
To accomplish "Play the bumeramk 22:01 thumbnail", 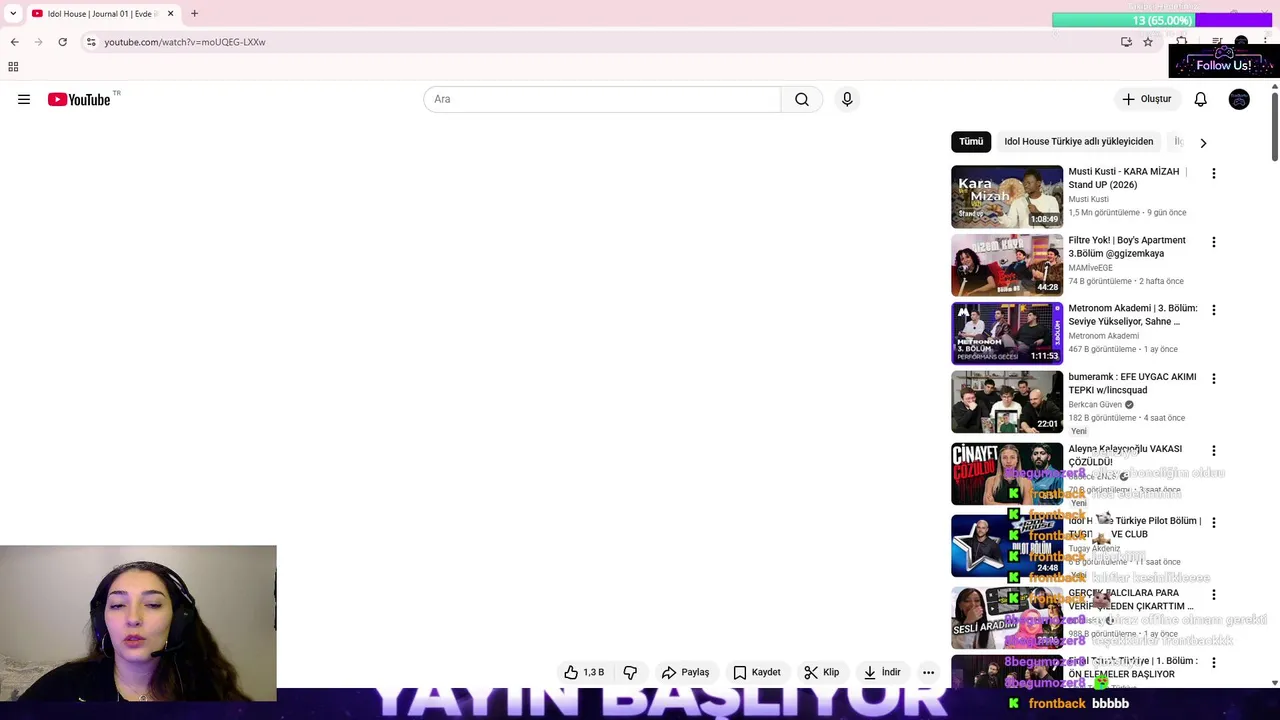I will tap(1007, 402).
